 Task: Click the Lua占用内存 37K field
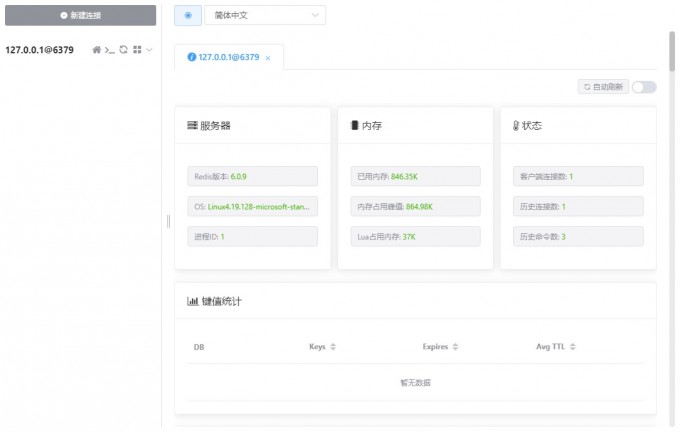pyautogui.click(x=415, y=236)
